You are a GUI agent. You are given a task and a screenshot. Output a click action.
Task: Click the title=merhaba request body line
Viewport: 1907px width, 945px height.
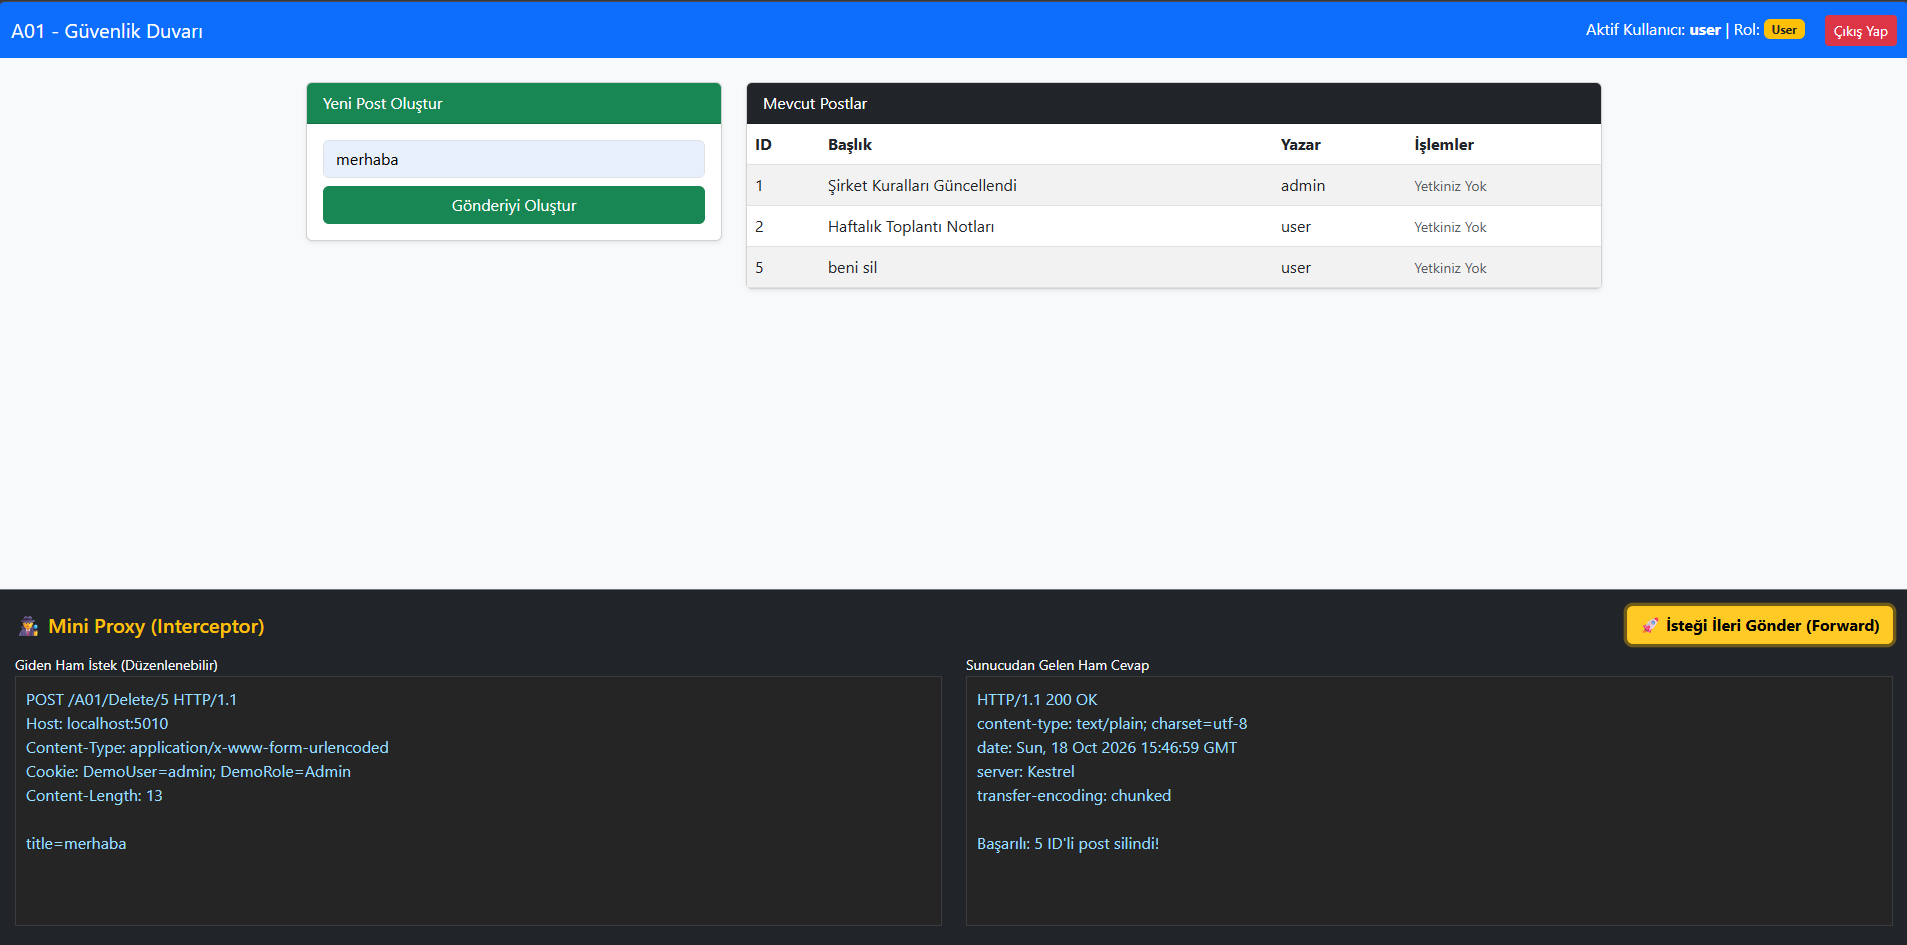click(76, 844)
